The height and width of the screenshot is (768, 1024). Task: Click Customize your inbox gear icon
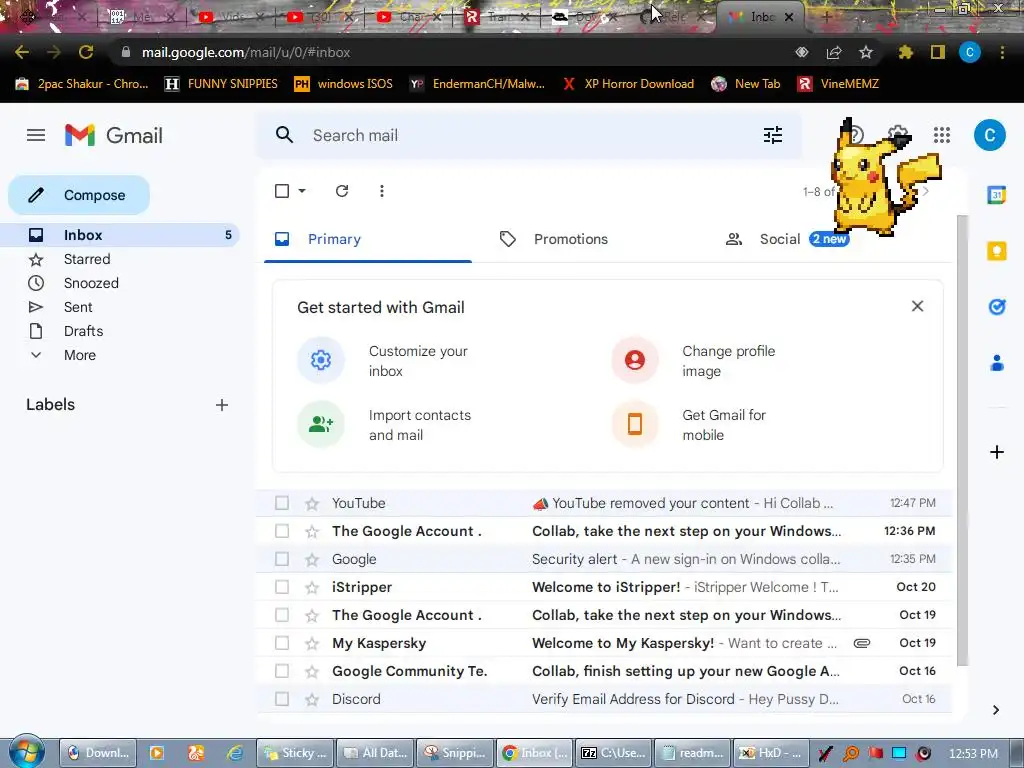[x=321, y=360]
